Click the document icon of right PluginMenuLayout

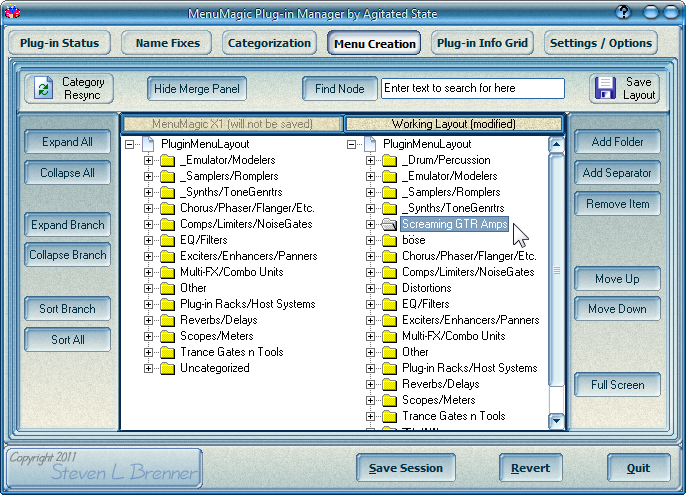371,144
